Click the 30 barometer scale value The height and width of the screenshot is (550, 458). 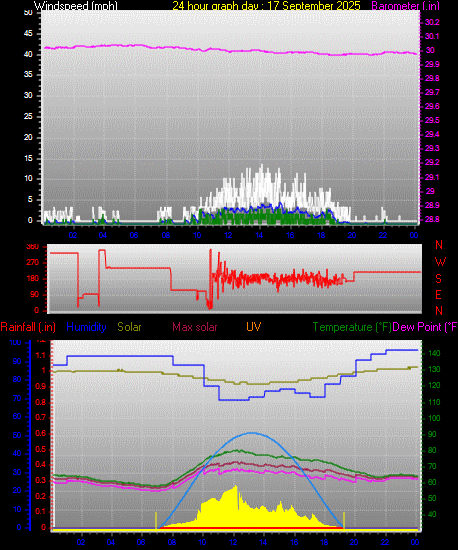point(430,50)
